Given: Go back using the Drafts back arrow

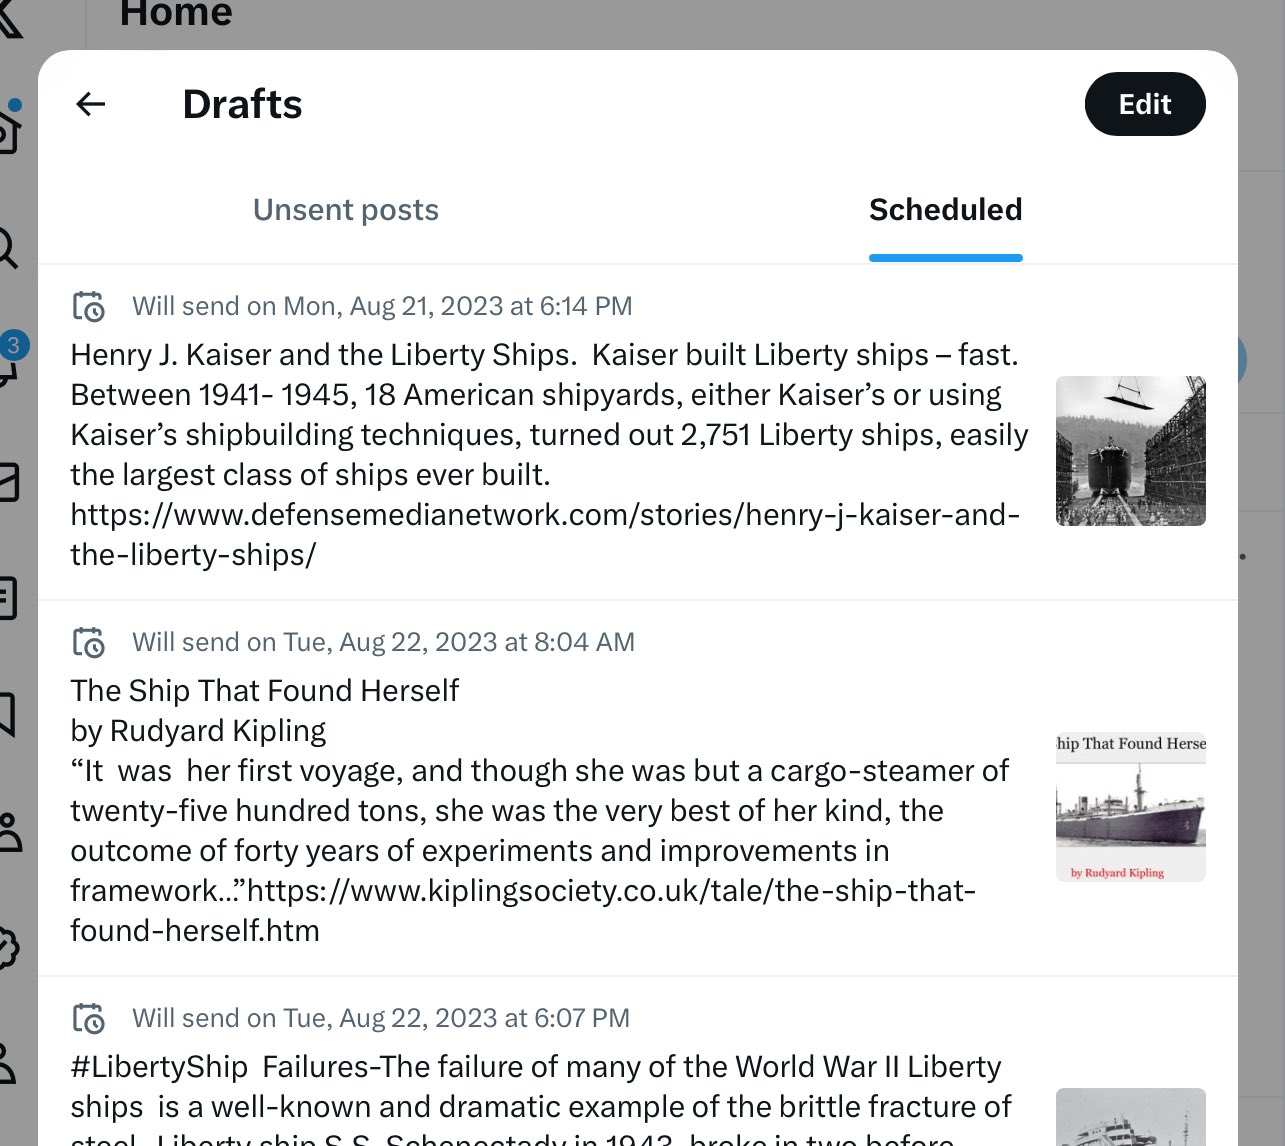Looking at the screenshot, I should point(91,104).
